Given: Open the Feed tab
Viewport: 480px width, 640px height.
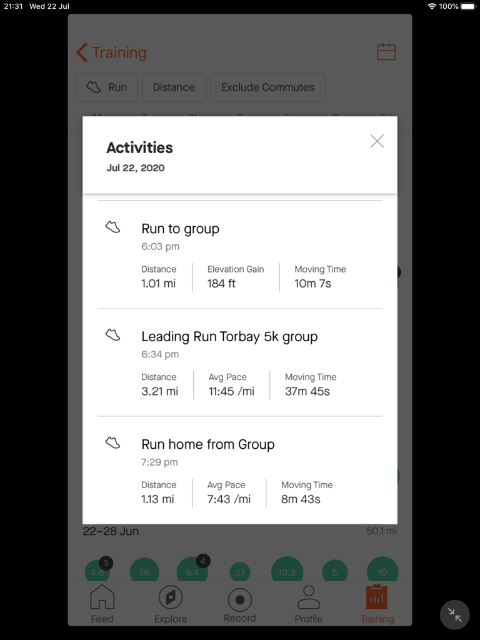Looking at the screenshot, I should 102,604.
